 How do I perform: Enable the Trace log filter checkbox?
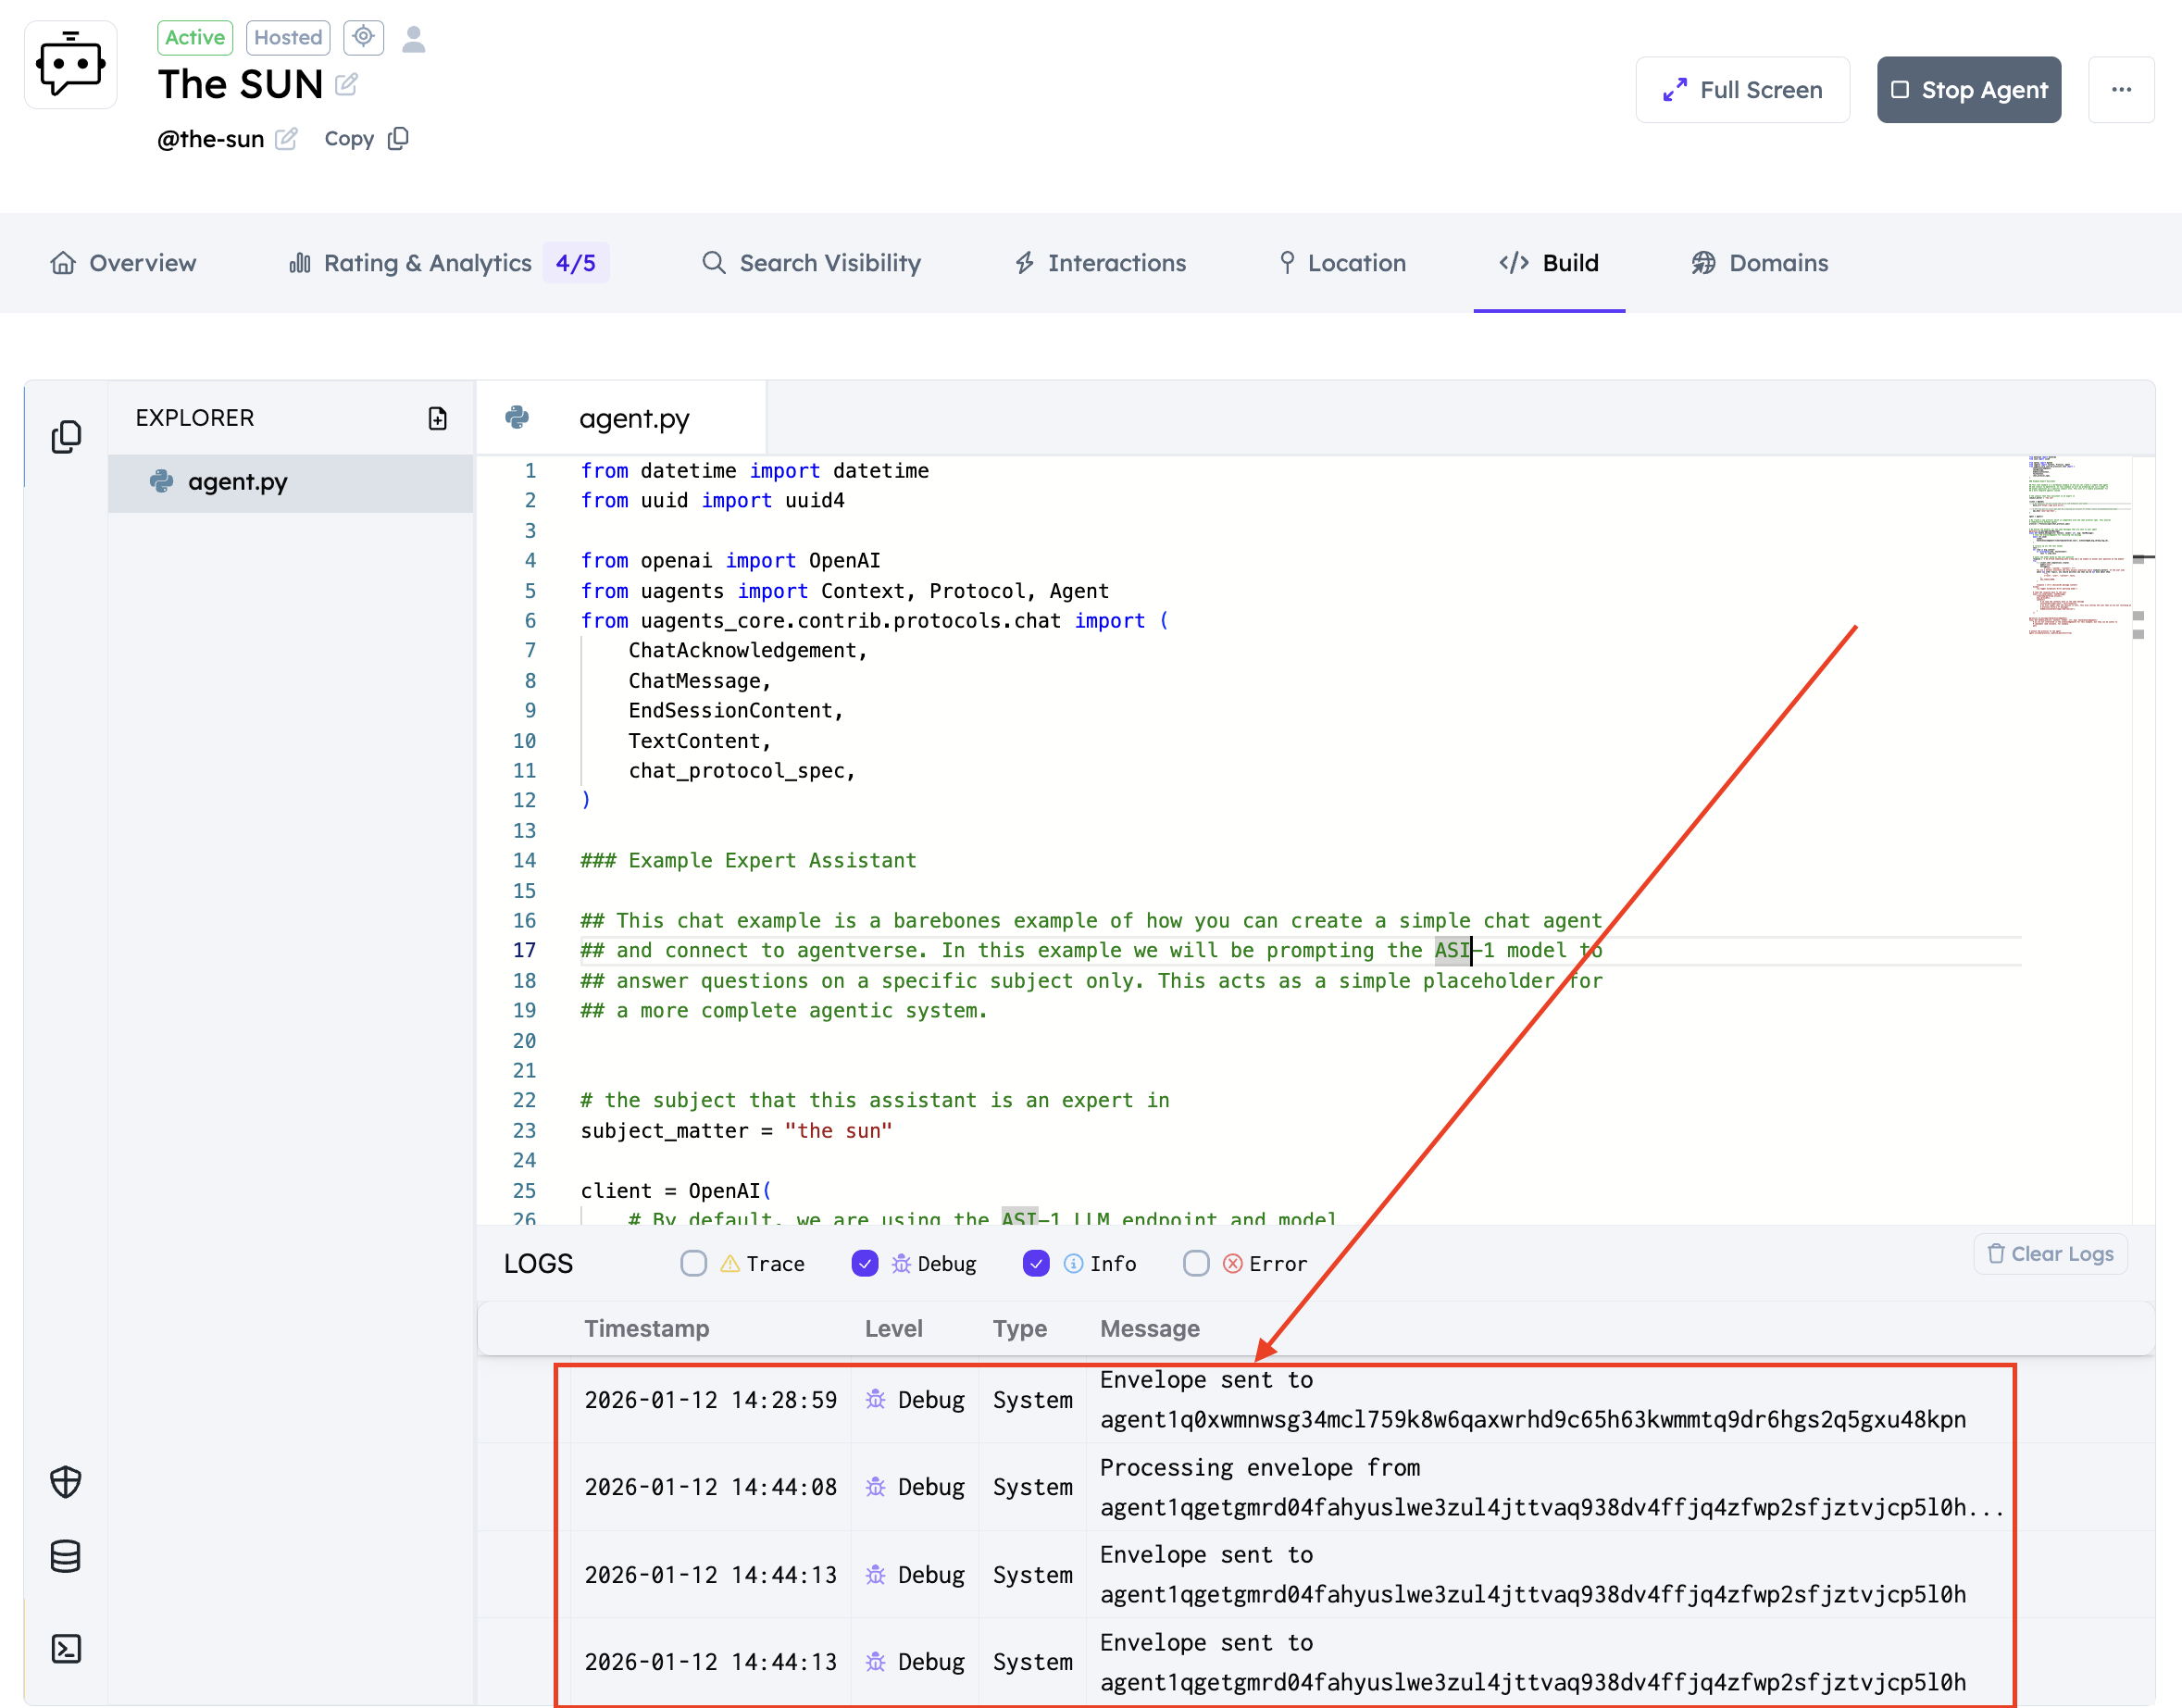point(693,1264)
